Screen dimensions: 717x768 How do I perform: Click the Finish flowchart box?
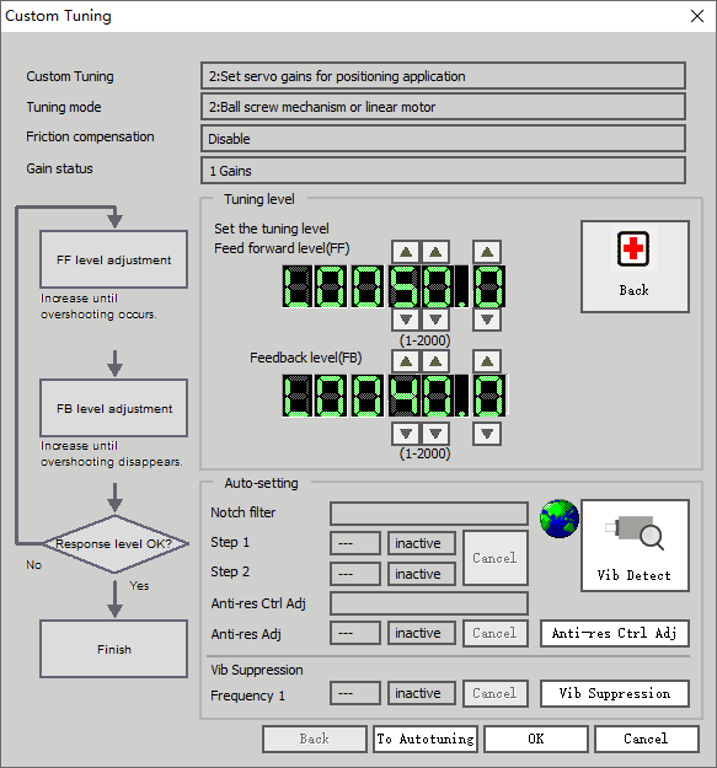[x=114, y=649]
